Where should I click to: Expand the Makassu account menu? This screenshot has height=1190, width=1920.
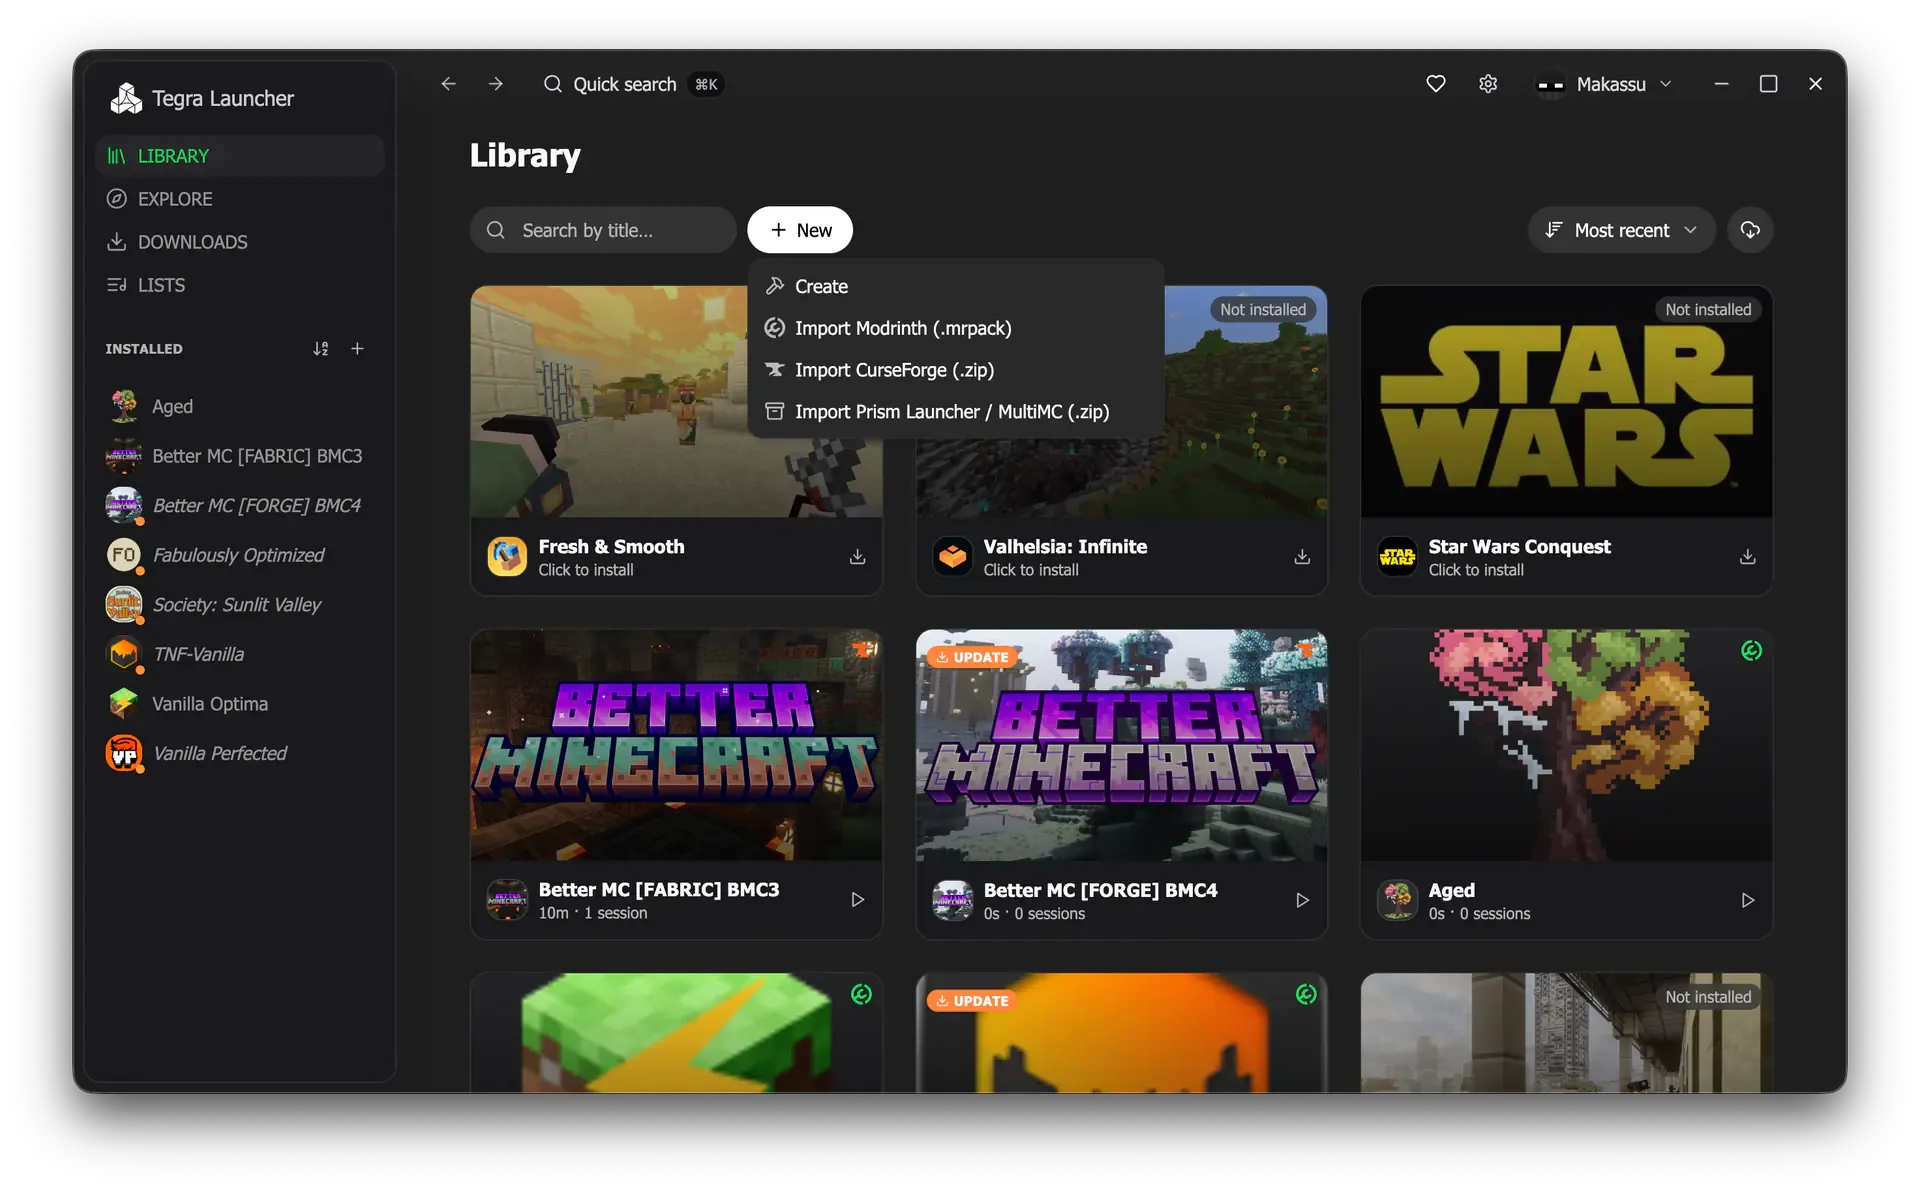[1604, 84]
